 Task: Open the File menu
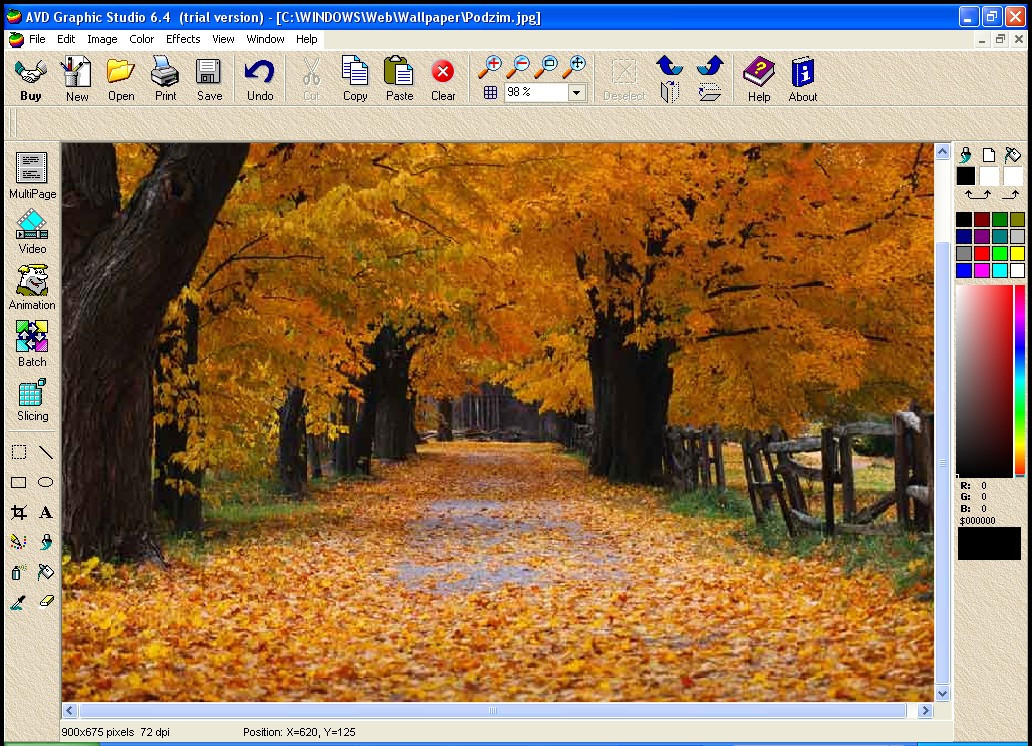click(x=37, y=39)
